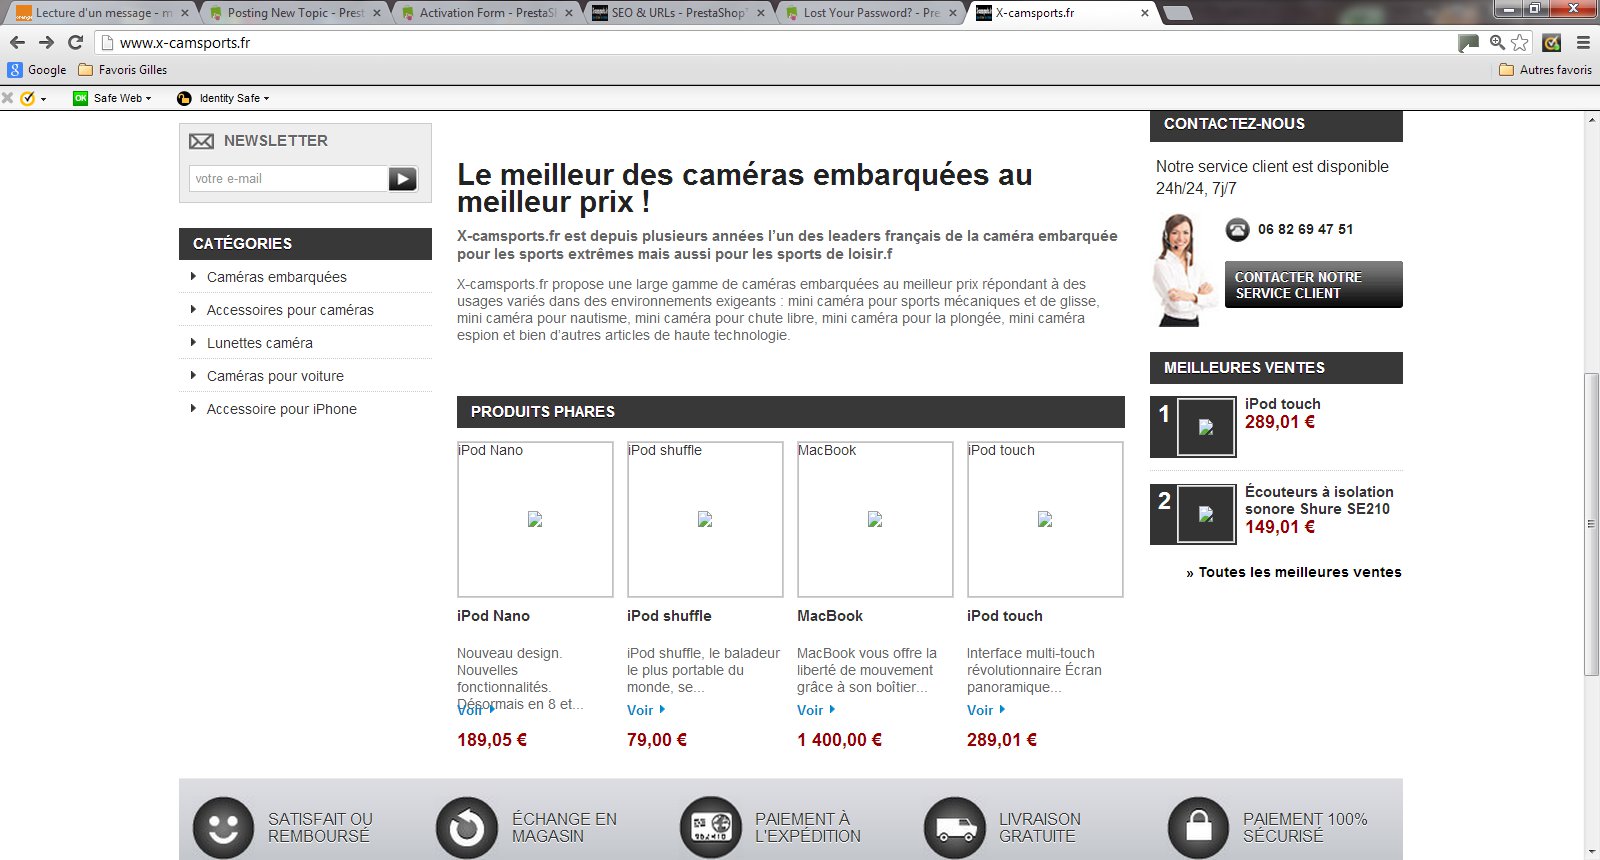Click the Échange en magasin circular arrow icon
The image size is (1600, 860).
coord(467,827)
